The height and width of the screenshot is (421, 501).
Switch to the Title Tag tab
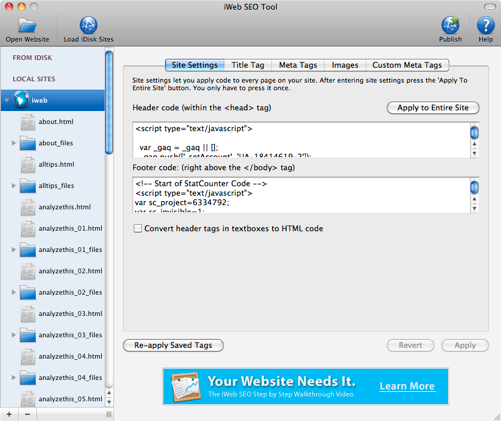(x=248, y=65)
